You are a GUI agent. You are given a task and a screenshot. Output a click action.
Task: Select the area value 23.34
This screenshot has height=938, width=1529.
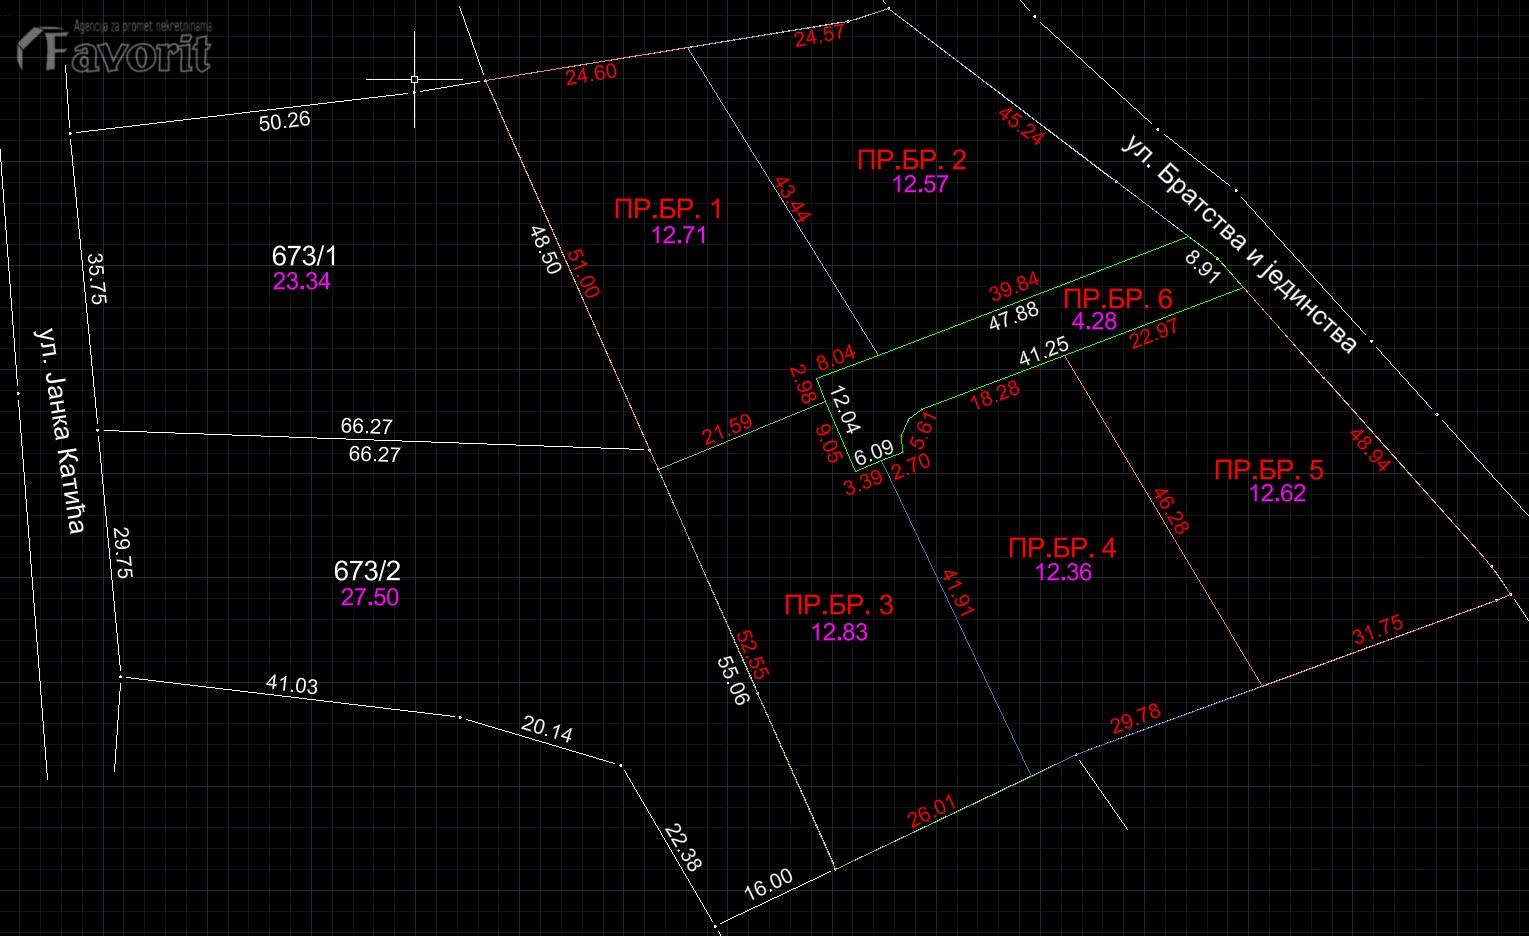301,281
